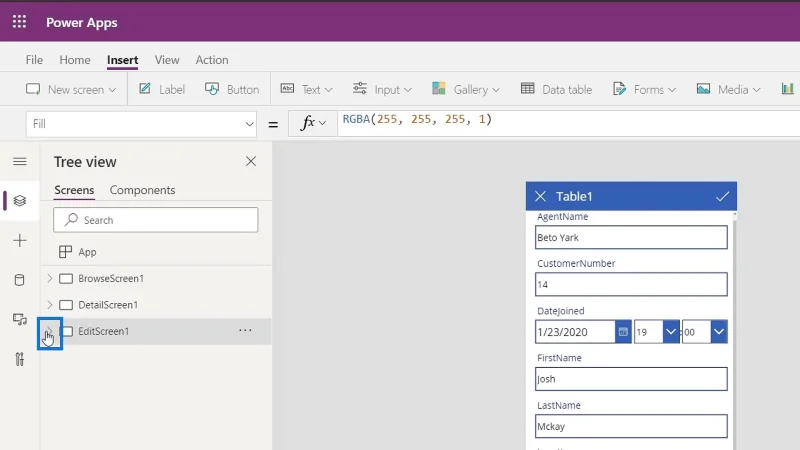
Task: Click the submit checkmark on Table1 form
Action: pyautogui.click(x=722, y=196)
